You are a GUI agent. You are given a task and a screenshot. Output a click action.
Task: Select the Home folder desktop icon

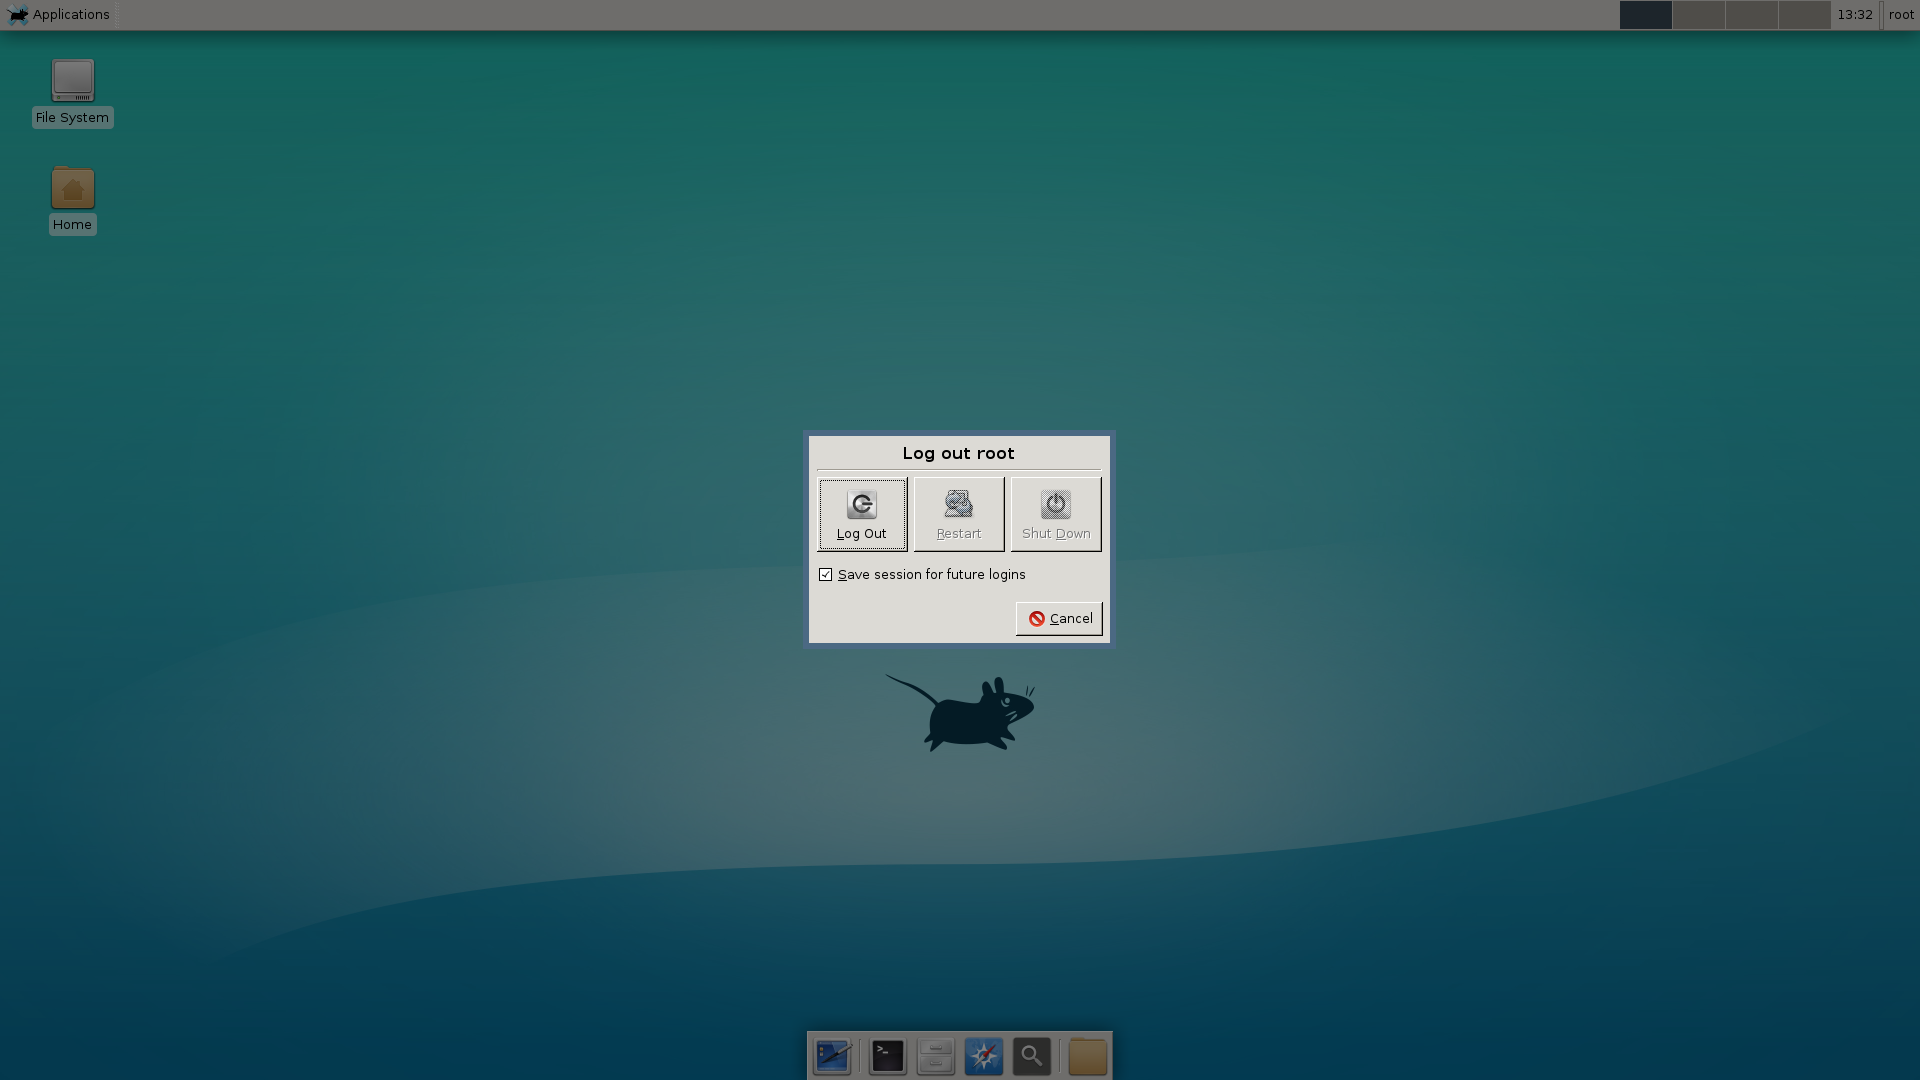[72, 200]
